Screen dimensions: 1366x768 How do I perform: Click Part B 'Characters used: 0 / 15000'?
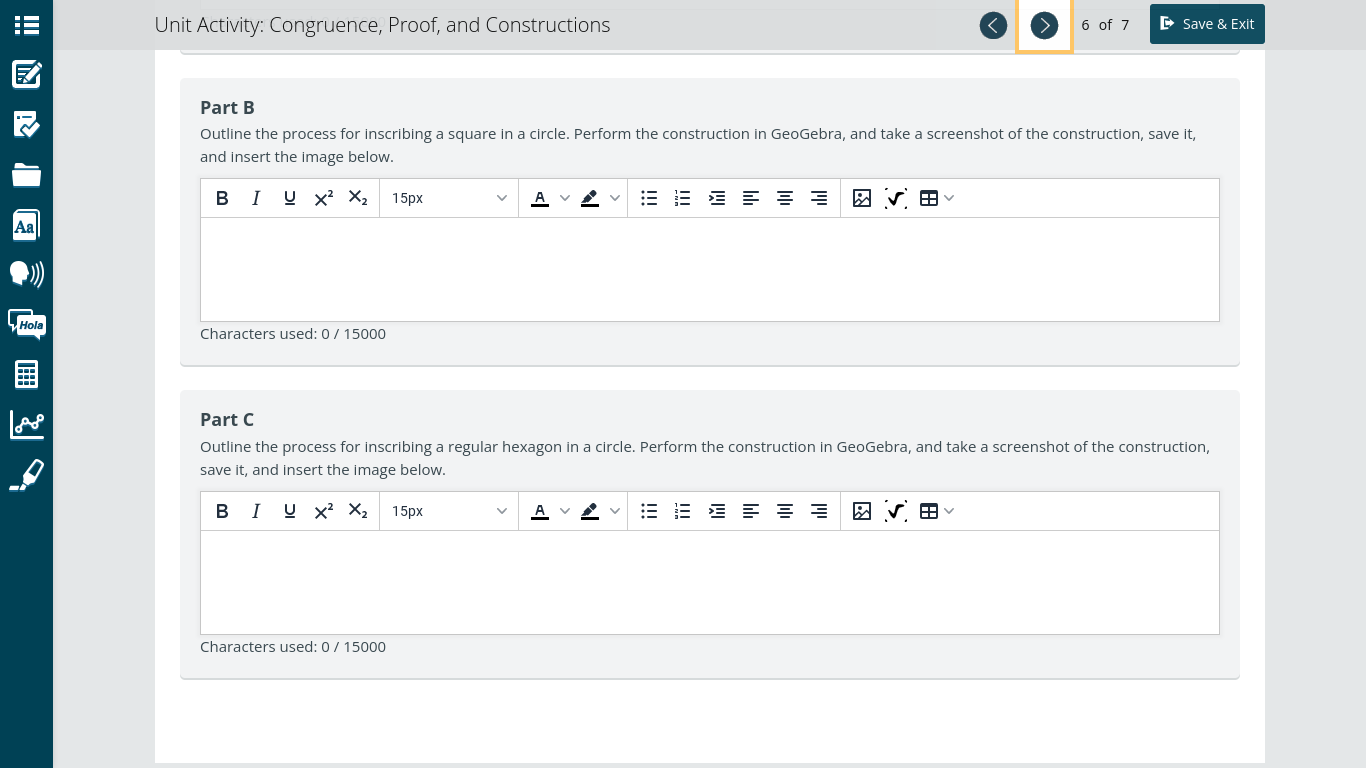(293, 333)
